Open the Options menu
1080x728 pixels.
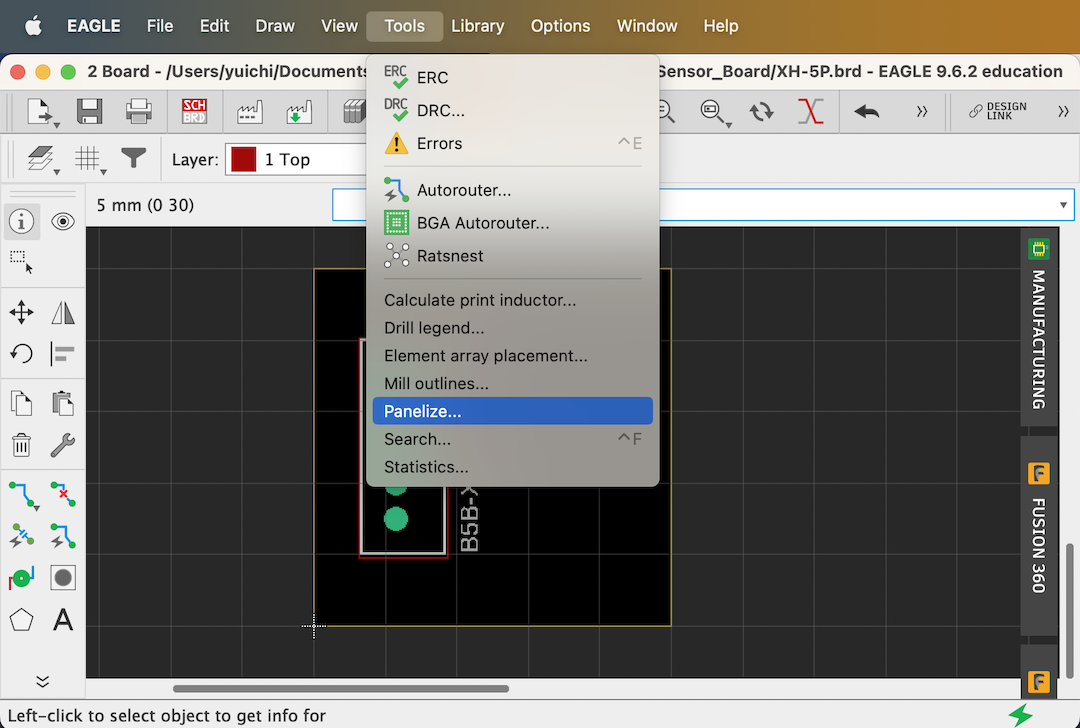click(x=561, y=26)
